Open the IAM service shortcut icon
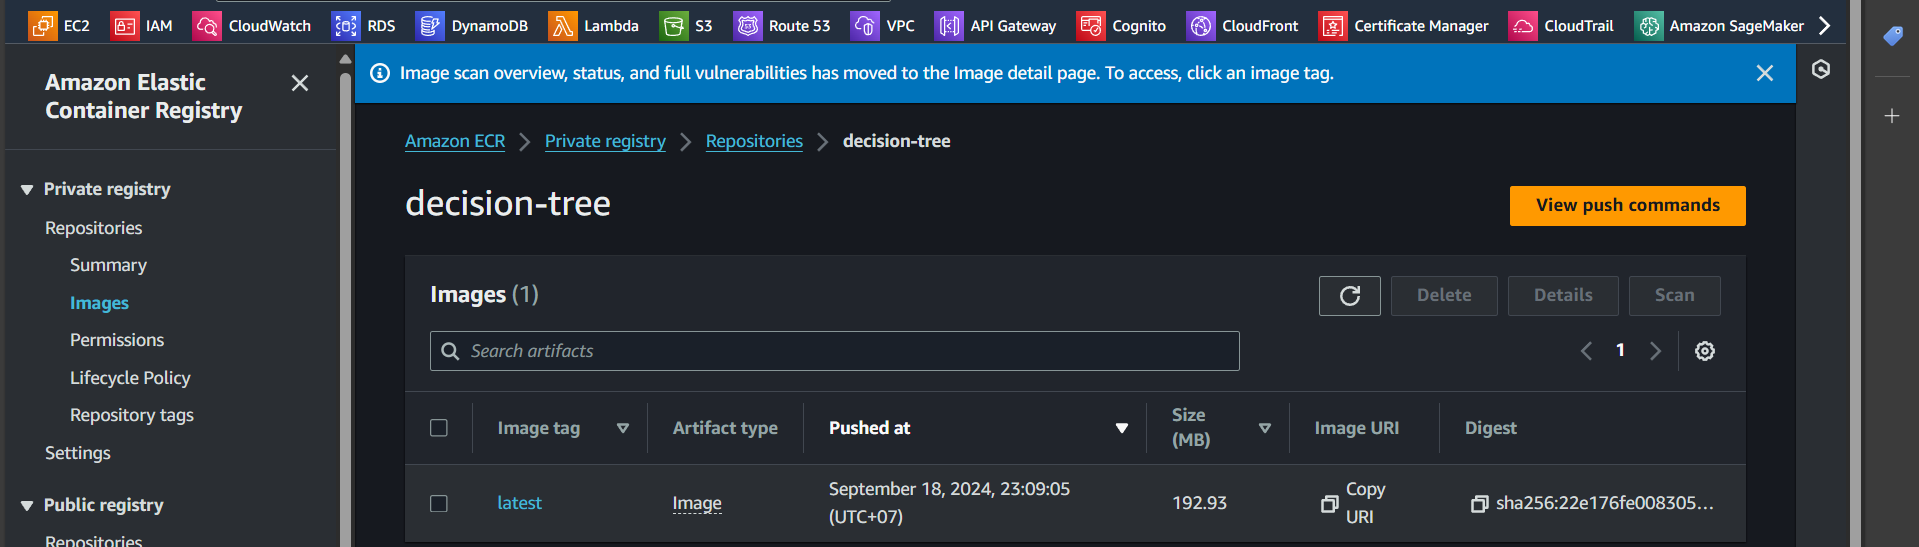Image resolution: width=1919 pixels, height=547 pixels. pyautogui.click(x=125, y=25)
